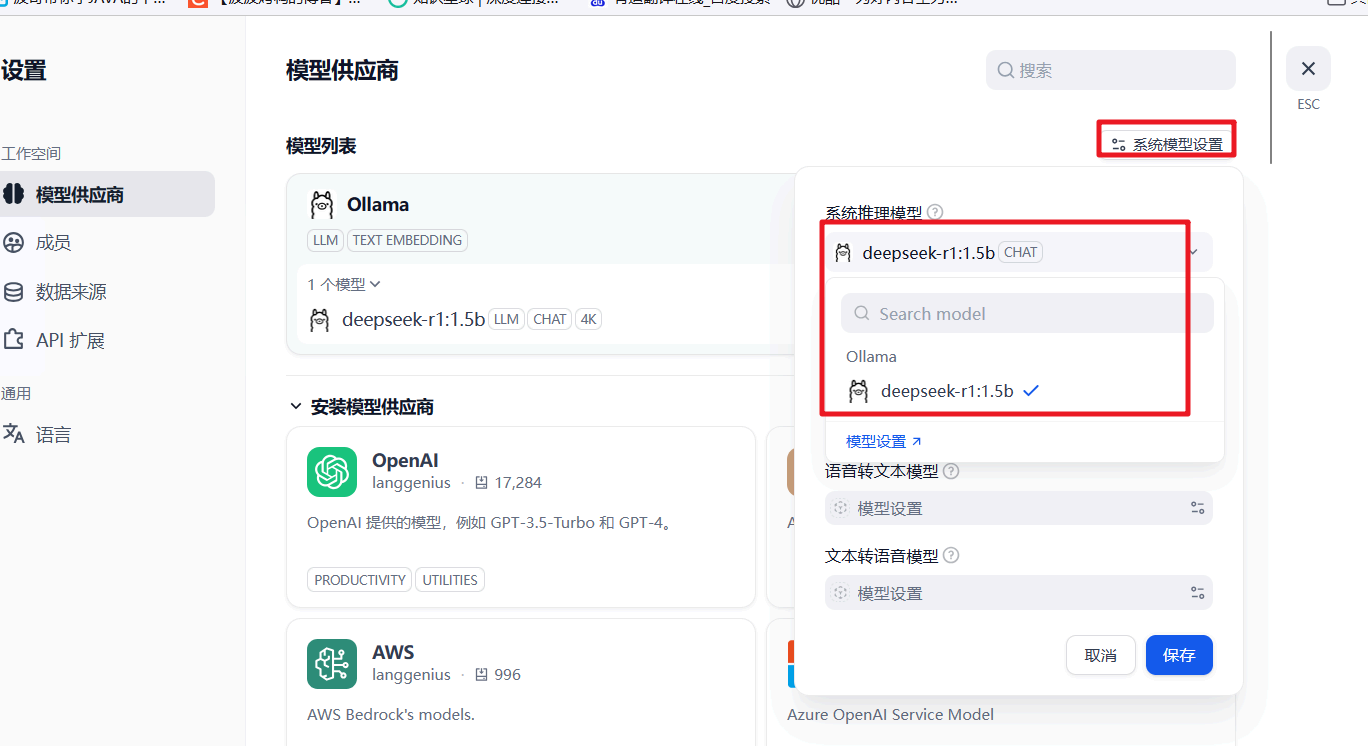Viewport: 1368px width, 746px height.
Task: Click the chevron on system reasoning model selector
Action: (1193, 252)
